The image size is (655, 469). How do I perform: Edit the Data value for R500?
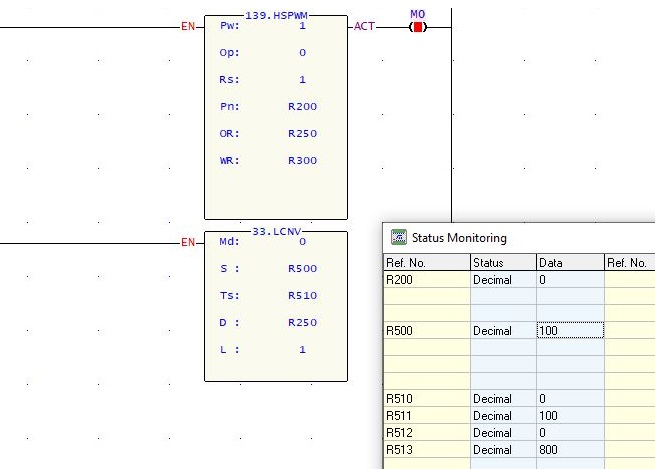(569, 331)
